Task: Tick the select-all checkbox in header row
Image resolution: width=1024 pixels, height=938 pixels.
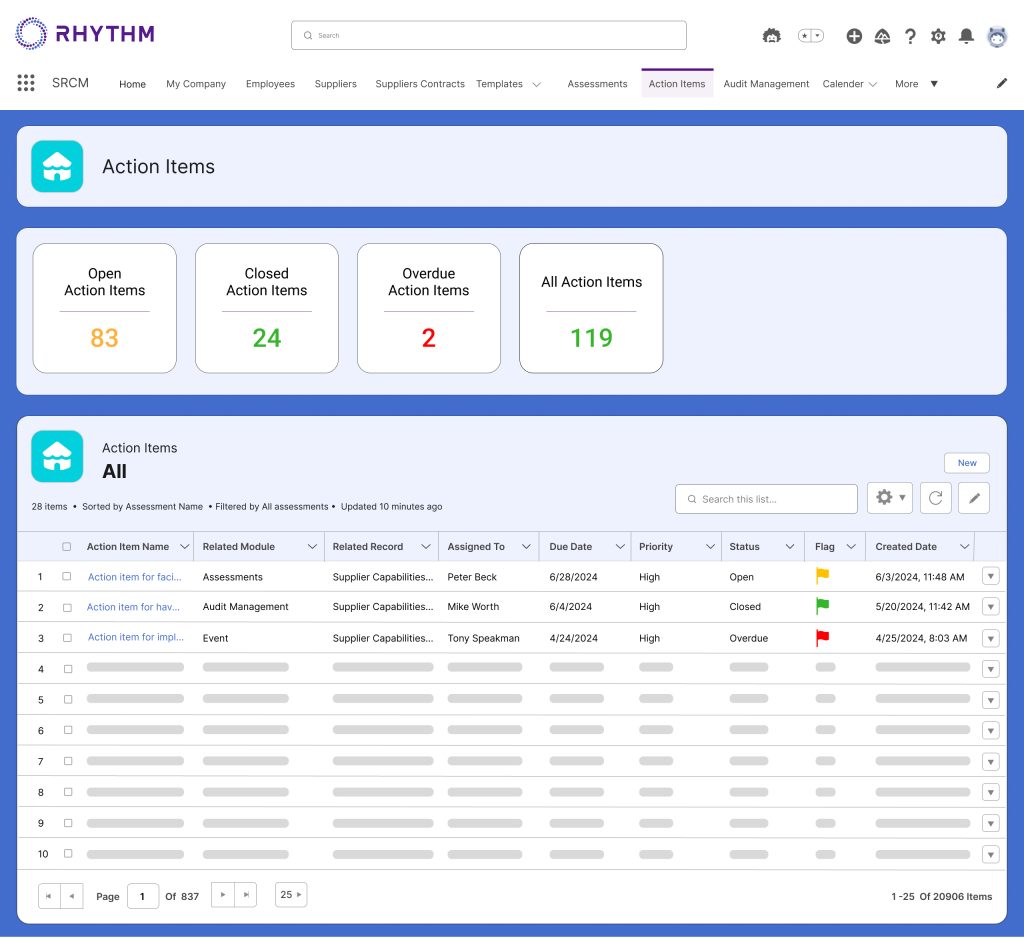Action: coord(67,547)
